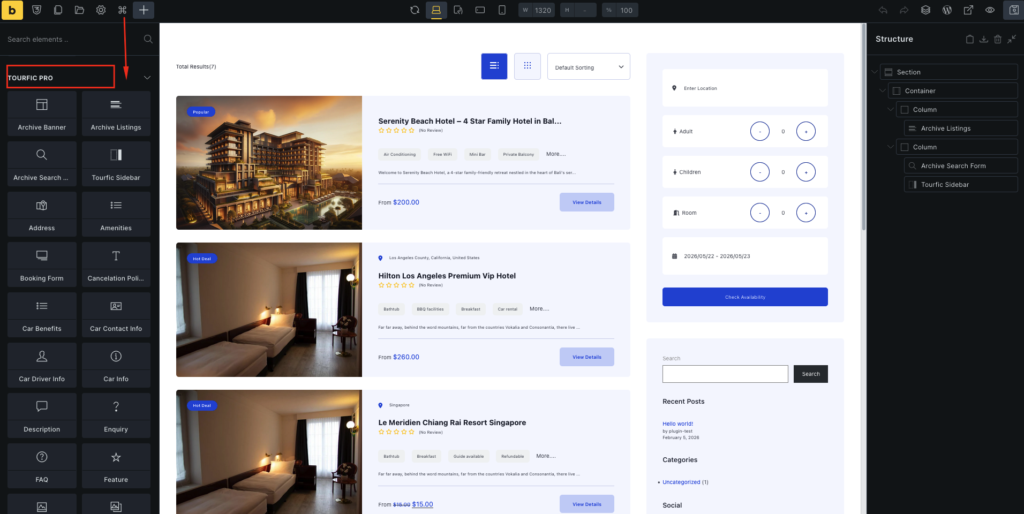Select the desktop breakpoint icon
The width and height of the screenshot is (1024, 514).
pos(436,10)
